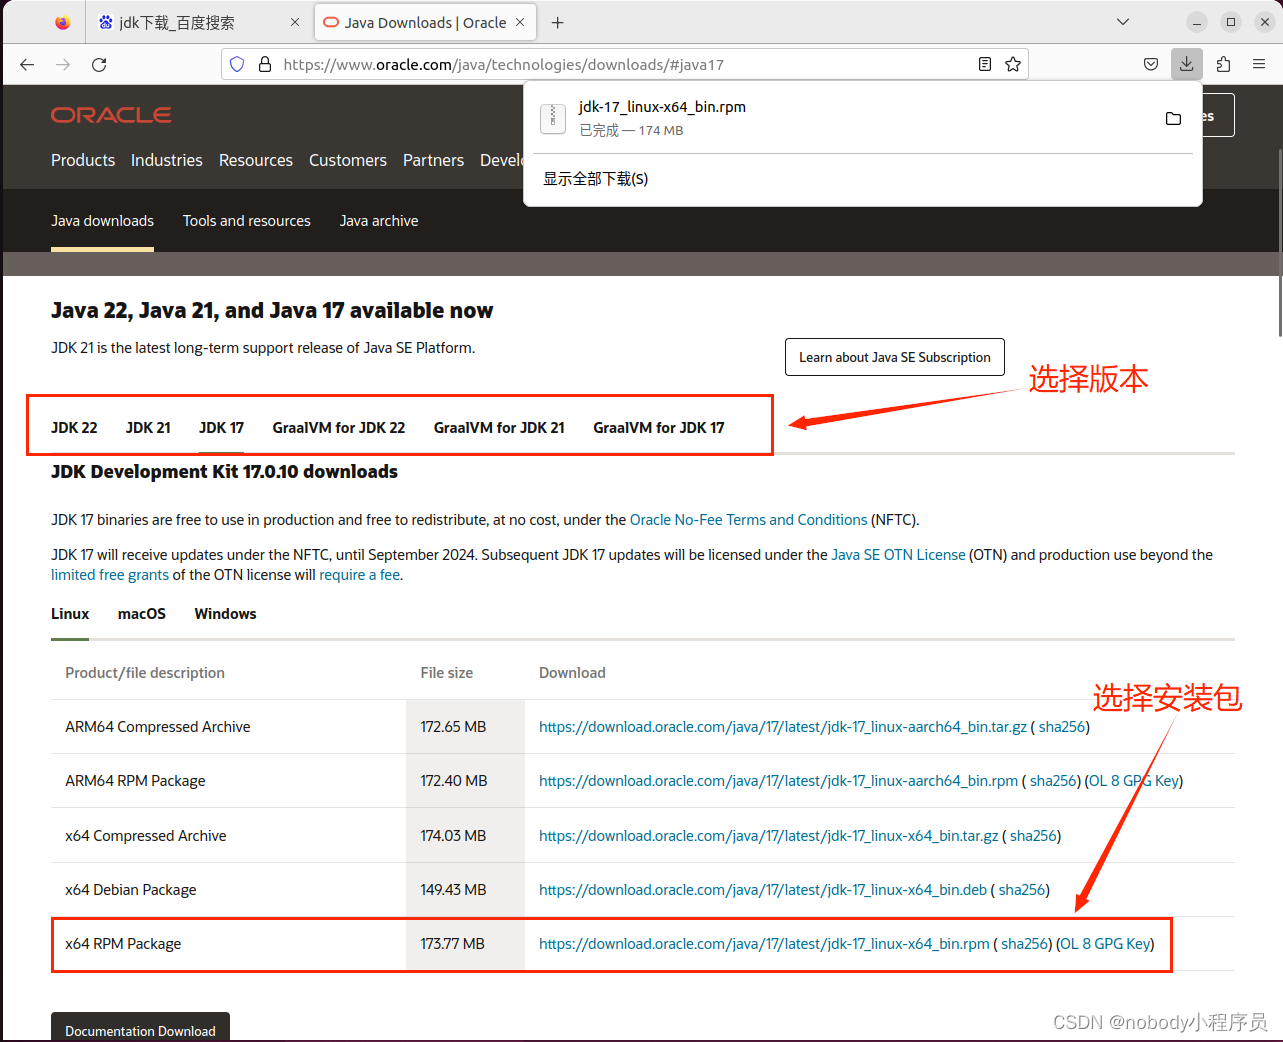This screenshot has width=1283, height=1042.
Task: Click the 173.77 MB file size cell
Action: 465,944
